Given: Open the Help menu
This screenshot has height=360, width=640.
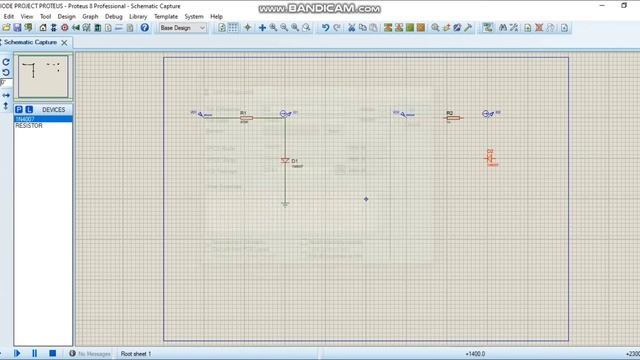Looking at the screenshot, I should click(x=216, y=17).
